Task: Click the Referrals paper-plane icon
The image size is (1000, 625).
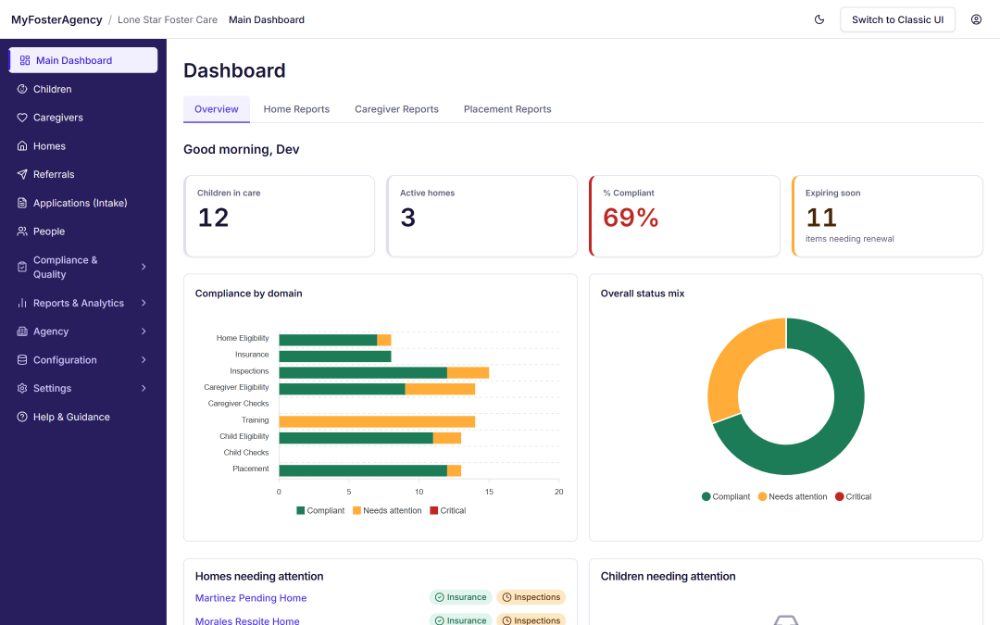Action: point(22,174)
